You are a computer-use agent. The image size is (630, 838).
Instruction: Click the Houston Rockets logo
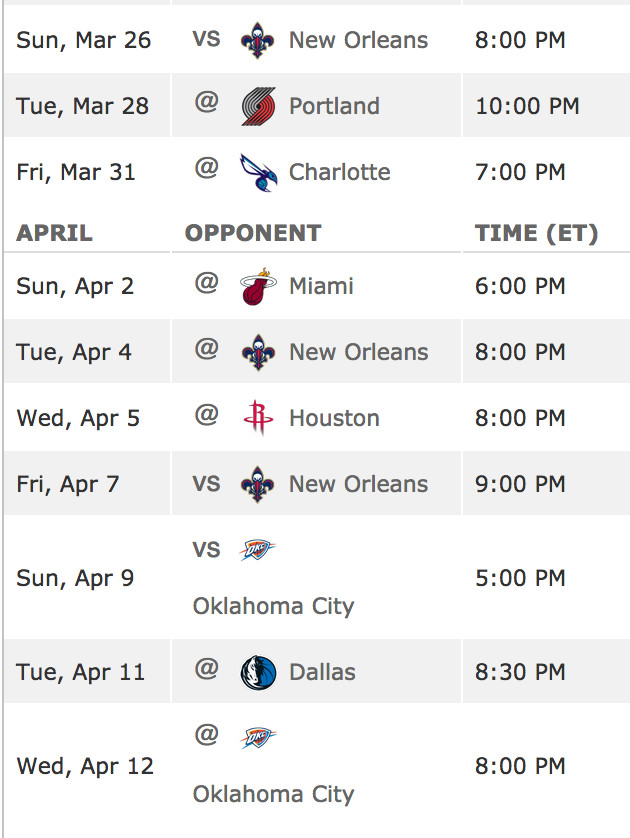[x=258, y=418]
